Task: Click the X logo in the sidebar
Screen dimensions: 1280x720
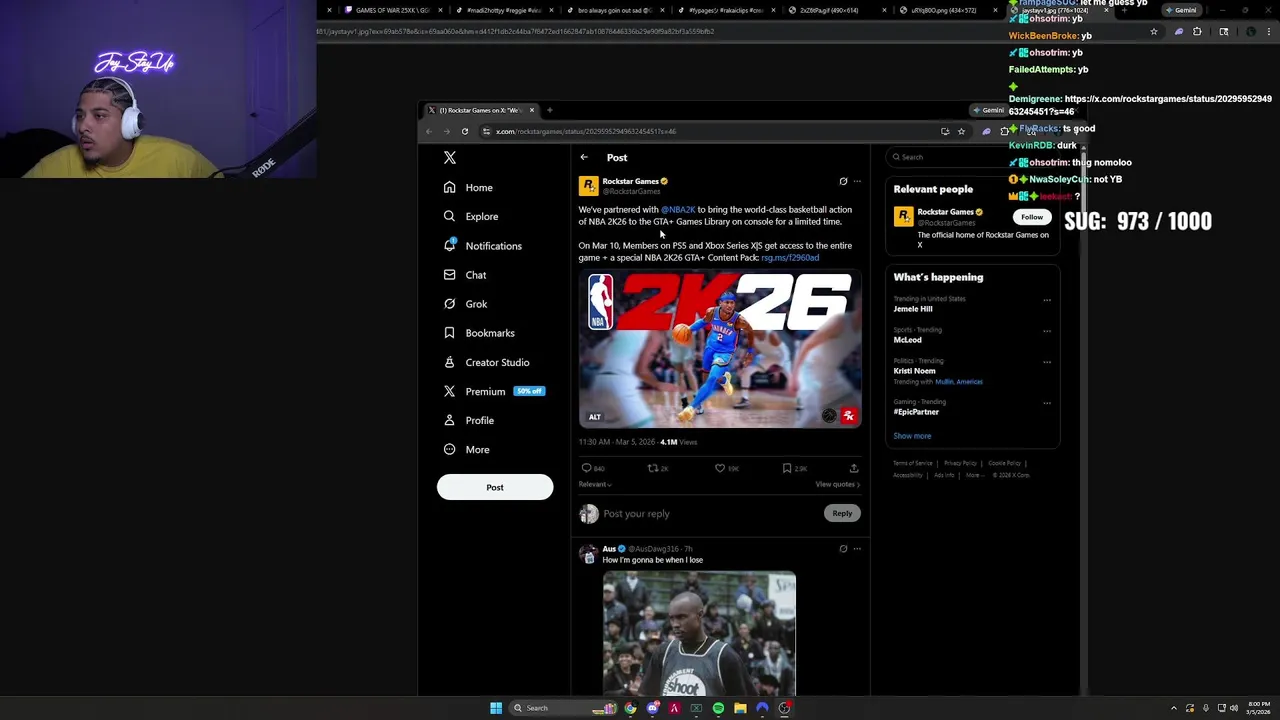Action: coord(450,158)
